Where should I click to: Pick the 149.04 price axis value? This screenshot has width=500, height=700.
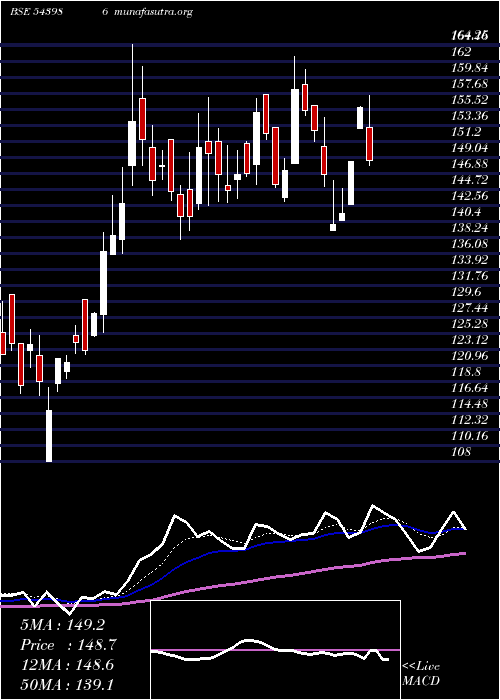(469, 148)
